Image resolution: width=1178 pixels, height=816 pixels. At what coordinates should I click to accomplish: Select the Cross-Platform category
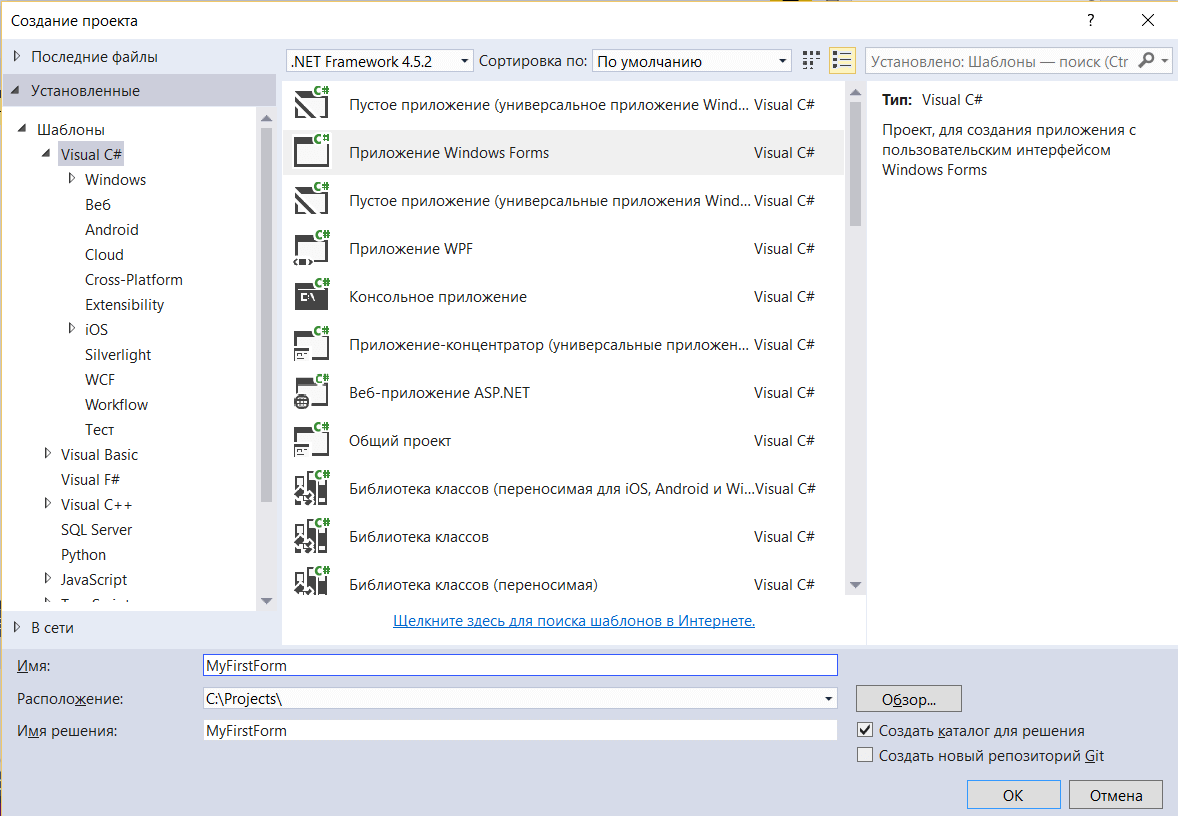[x=134, y=279]
